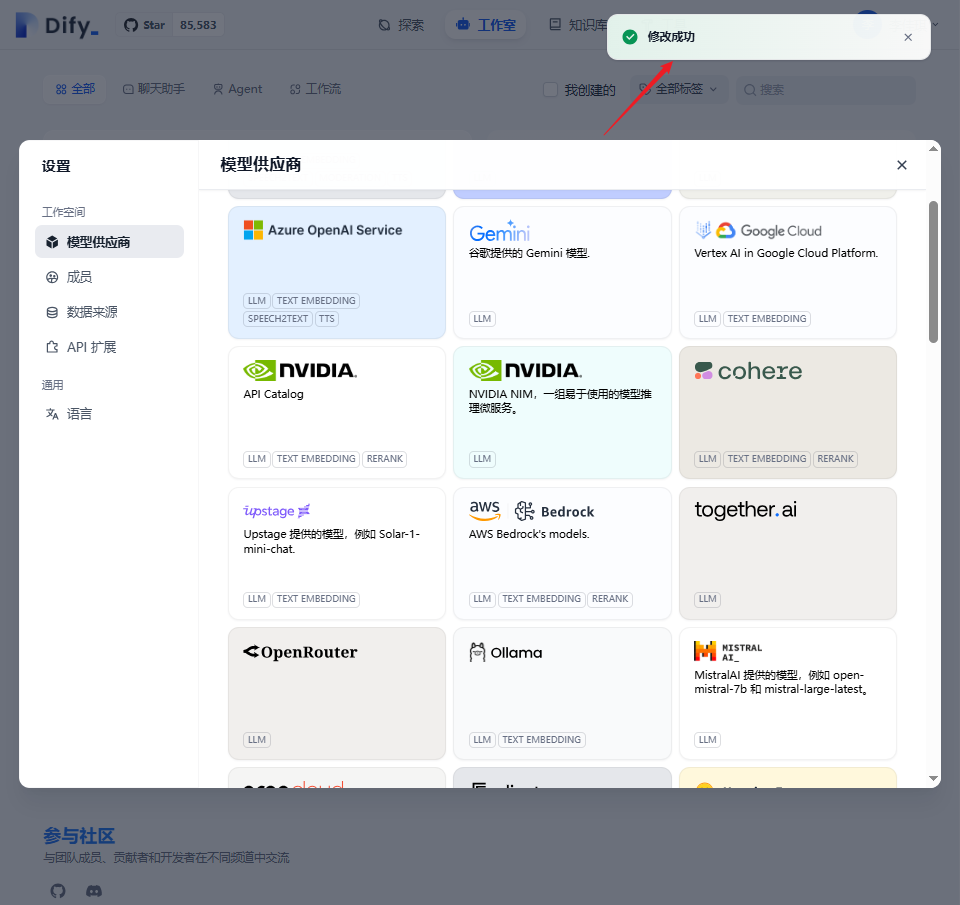Image resolution: width=960 pixels, height=905 pixels.
Task: Click the scrollbar down arrow
Action: 933,778
